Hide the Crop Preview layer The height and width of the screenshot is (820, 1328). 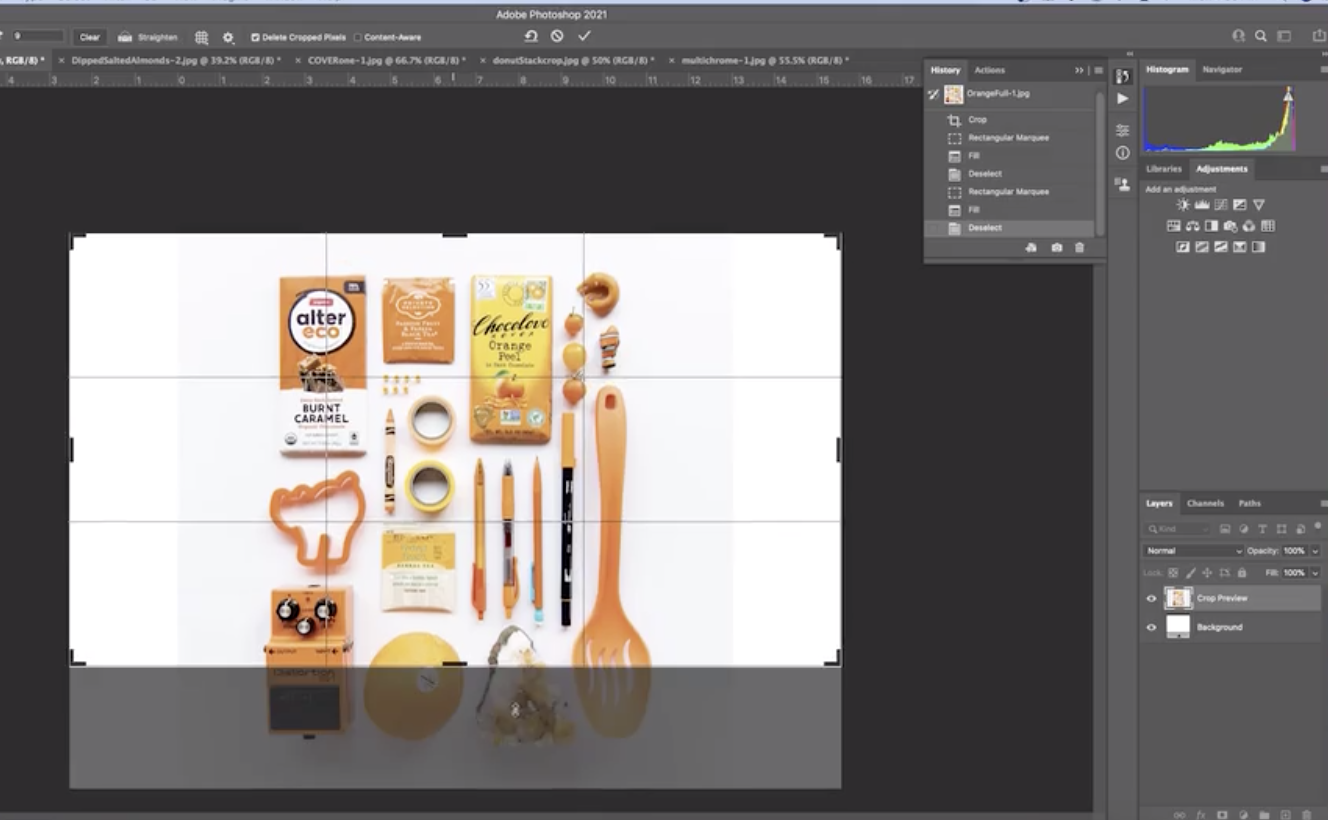point(1151,599)
